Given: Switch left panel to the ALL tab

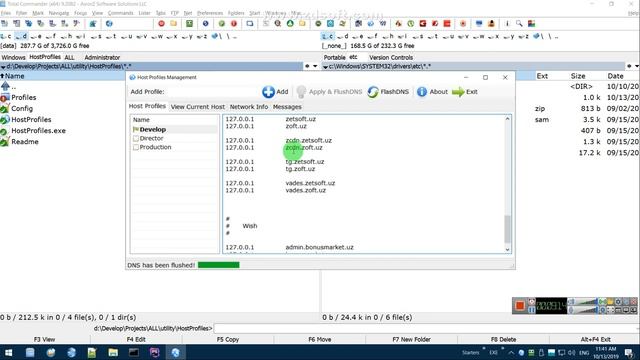Looking at the screenshot, I should [69, 58].
